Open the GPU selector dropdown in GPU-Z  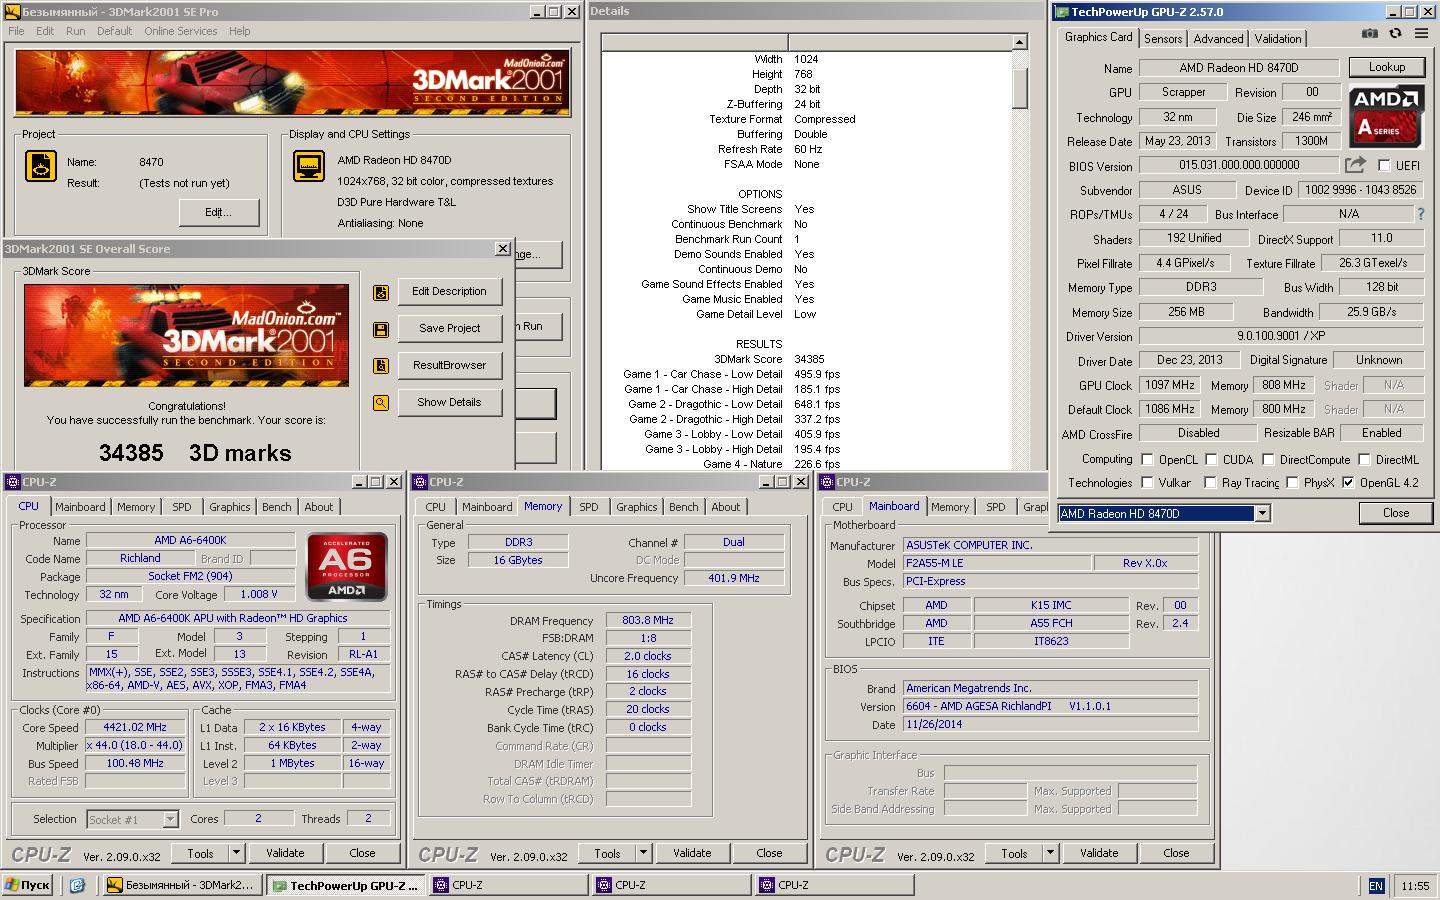click(1262, 513)
